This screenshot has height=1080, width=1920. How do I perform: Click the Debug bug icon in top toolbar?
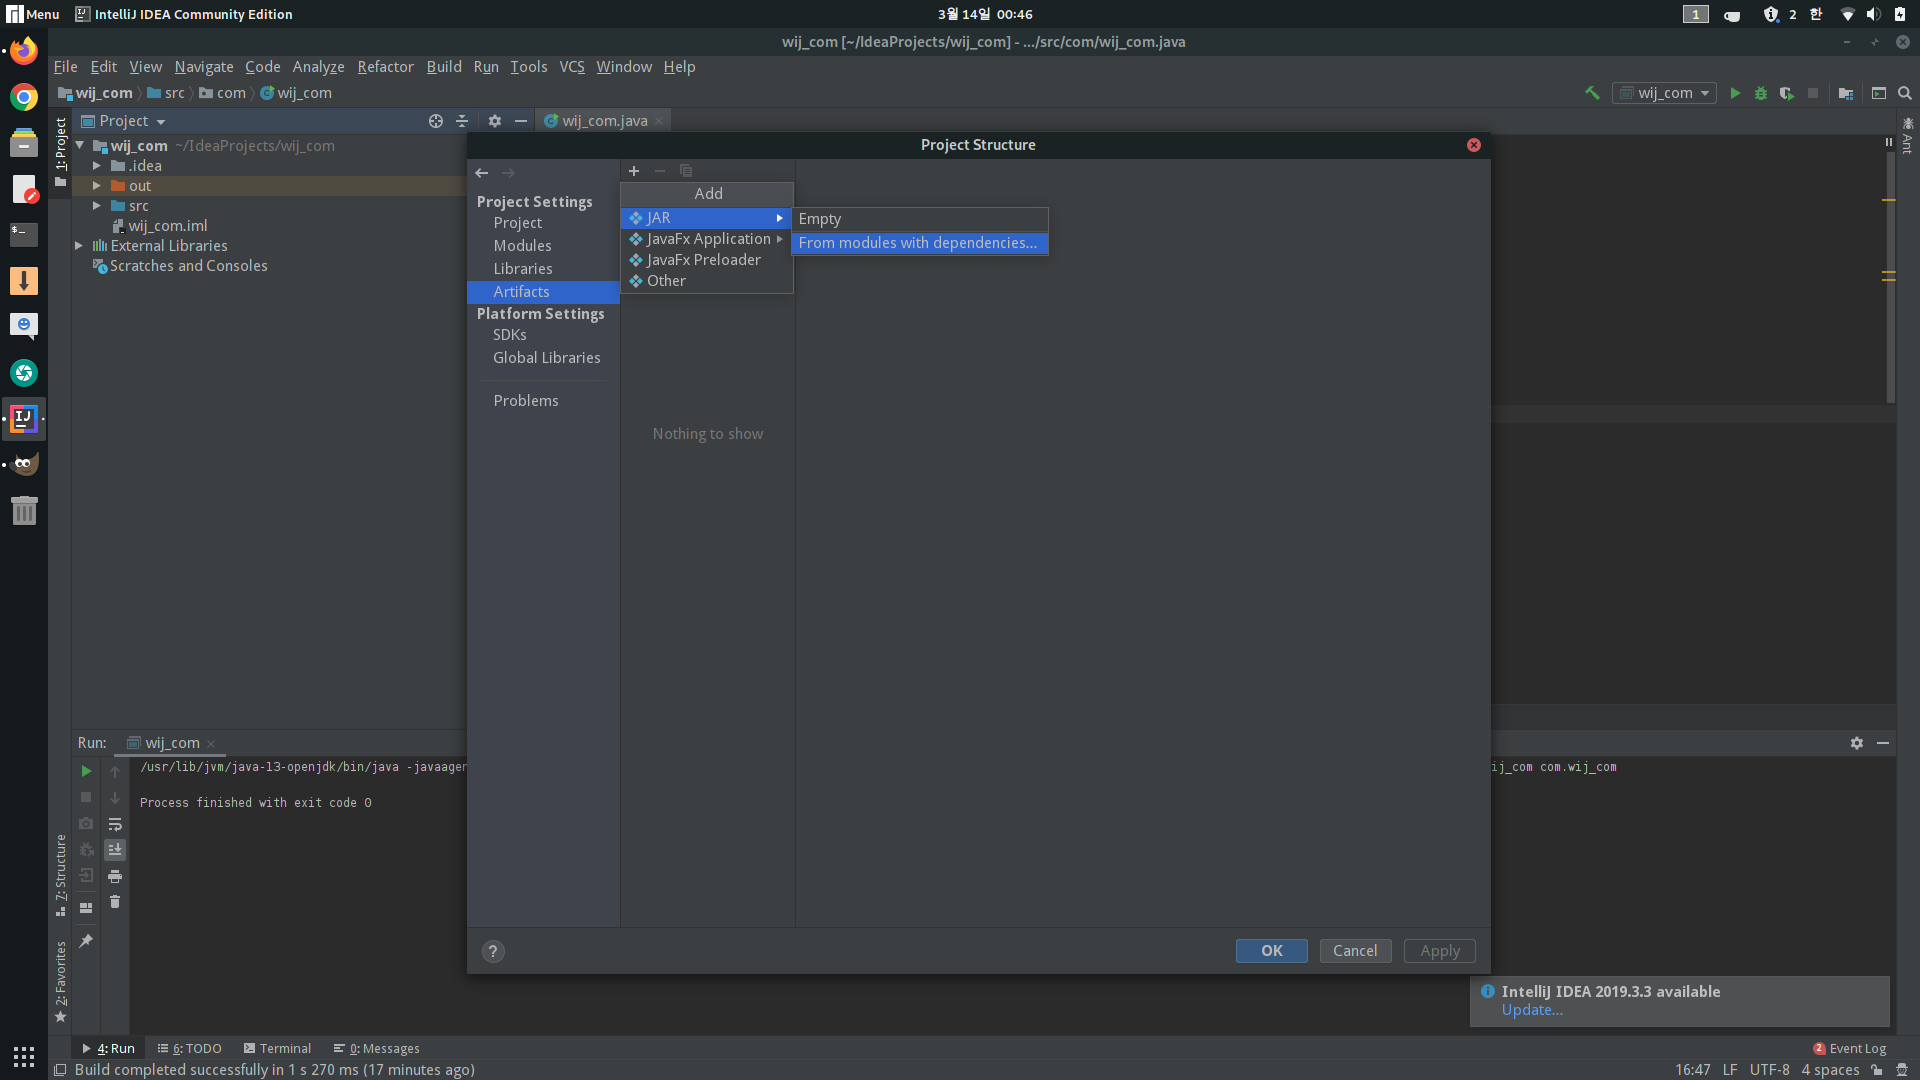pos(1761,93)
